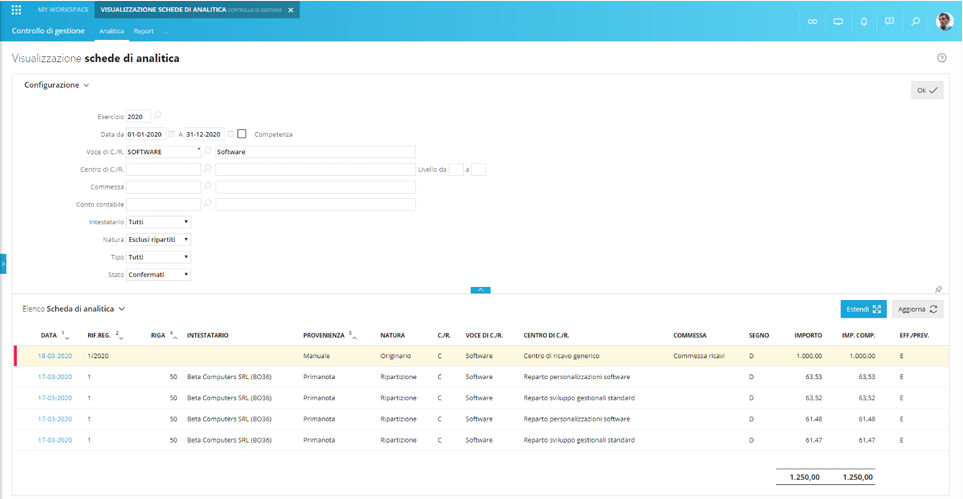Expand the Intestatario dropdown
Image resolution: width=963 pixels, height=499 pixels.
(159, 222)
